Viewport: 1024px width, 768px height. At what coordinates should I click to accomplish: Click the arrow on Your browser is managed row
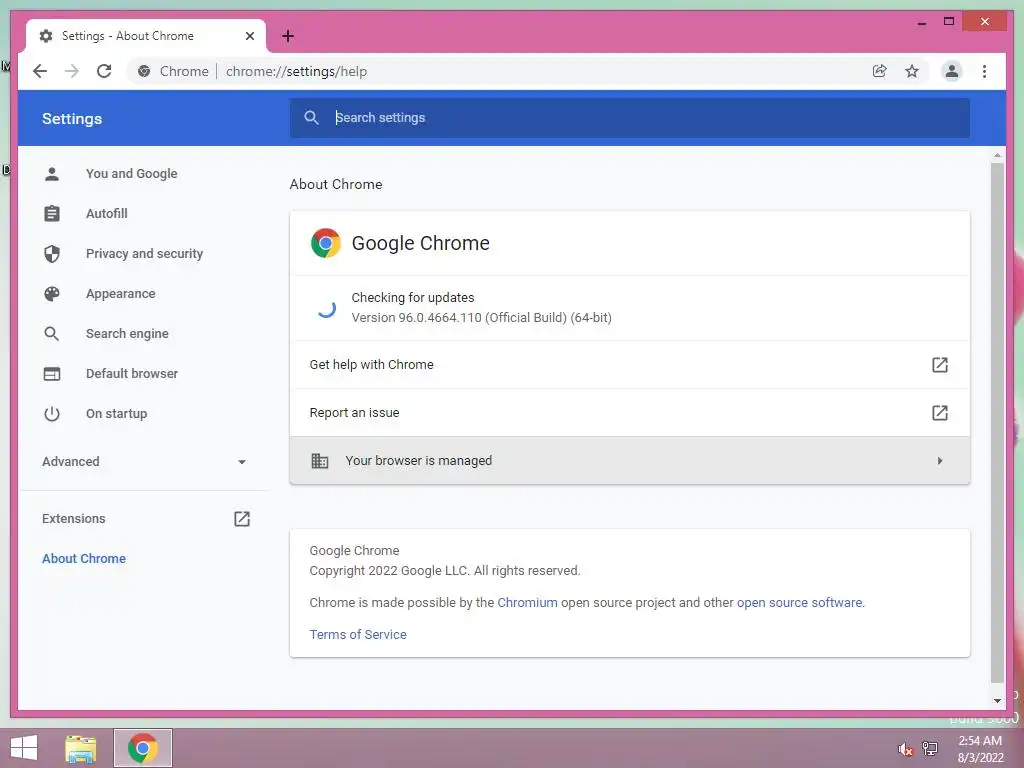pos(940,461)
